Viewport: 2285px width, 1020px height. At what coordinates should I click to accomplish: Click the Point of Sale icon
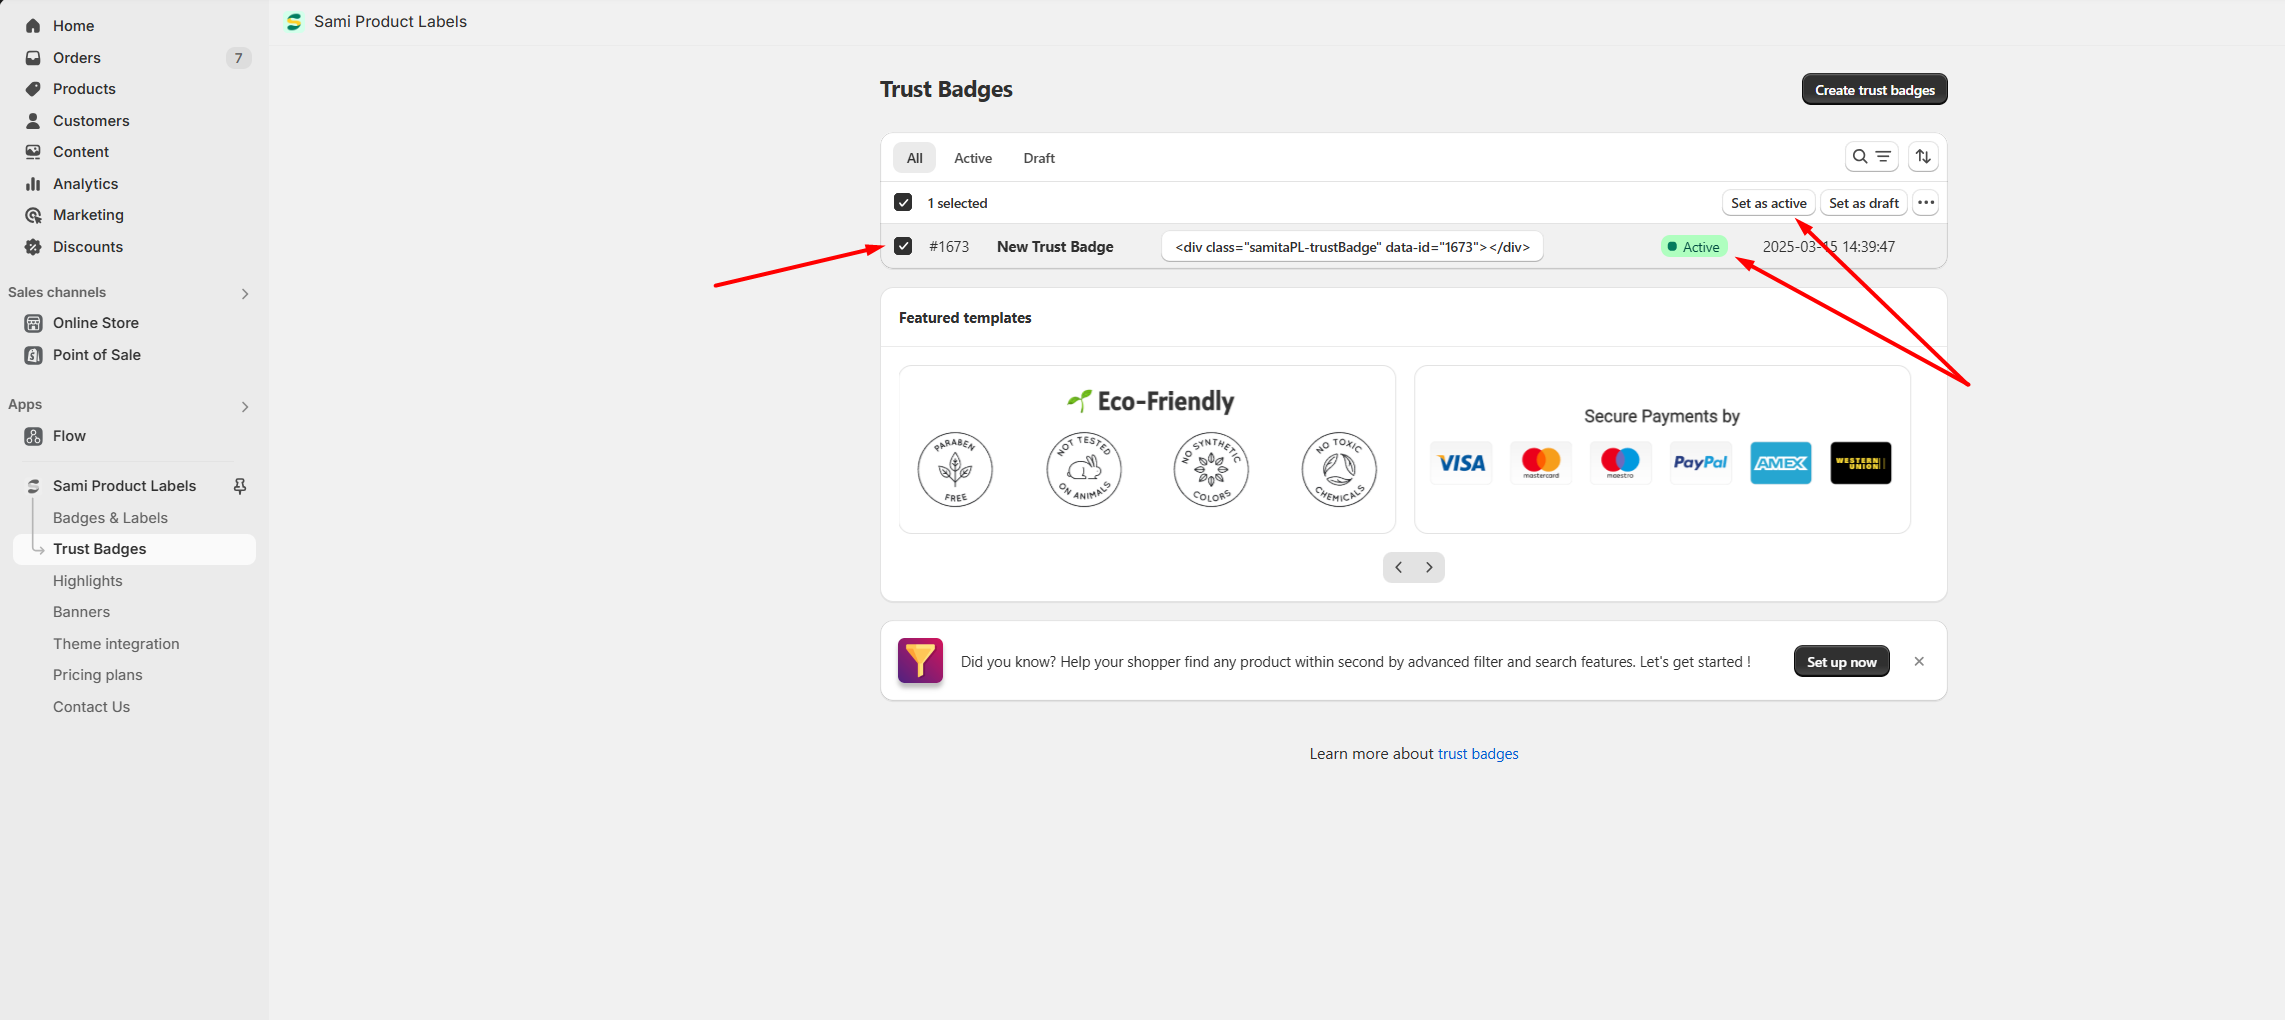tap(33, 355)
